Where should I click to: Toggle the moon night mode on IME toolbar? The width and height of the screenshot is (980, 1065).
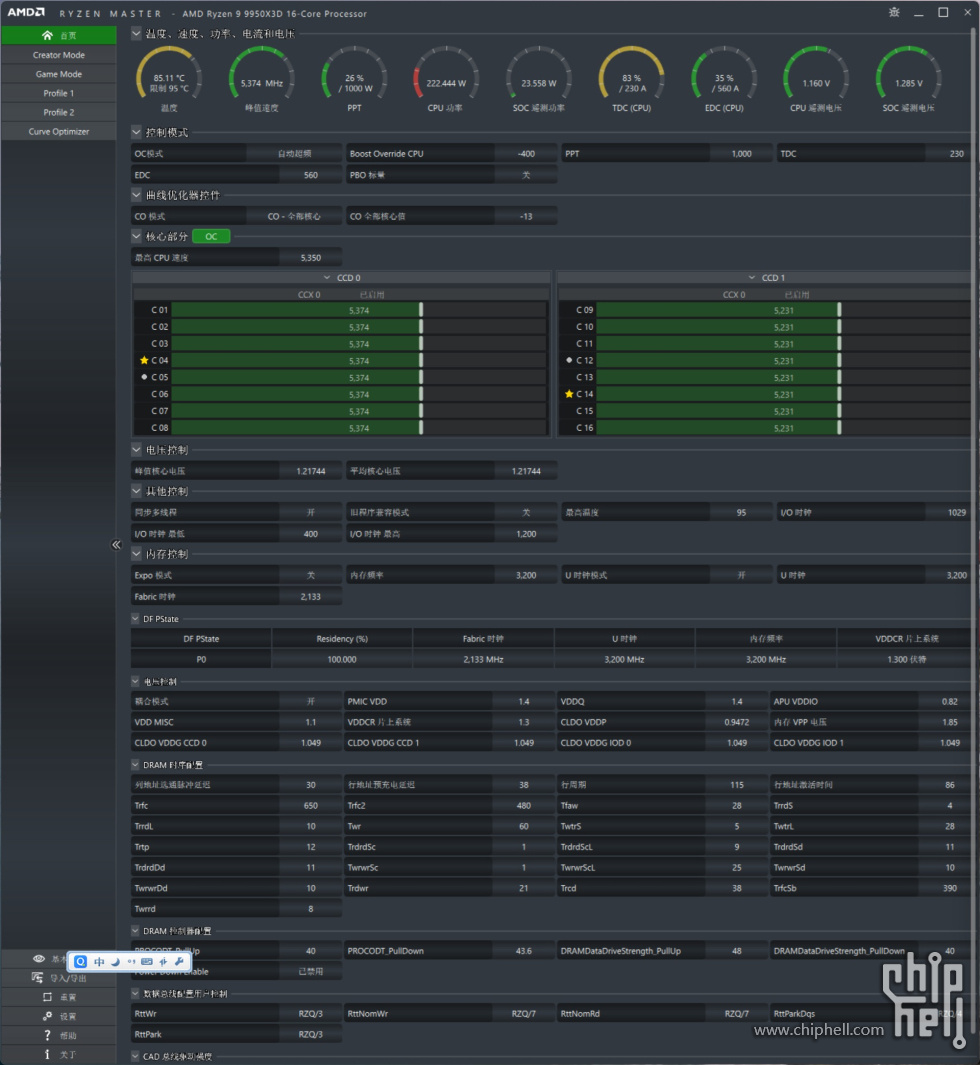coord(115,962)
